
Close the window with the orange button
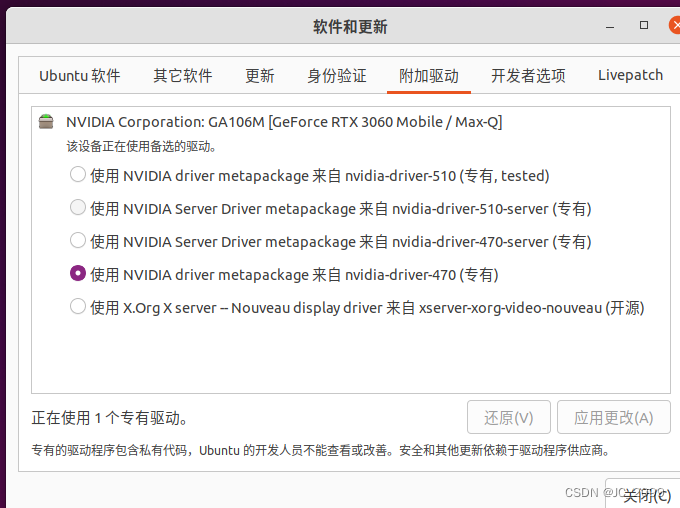[x=675, y=25]
